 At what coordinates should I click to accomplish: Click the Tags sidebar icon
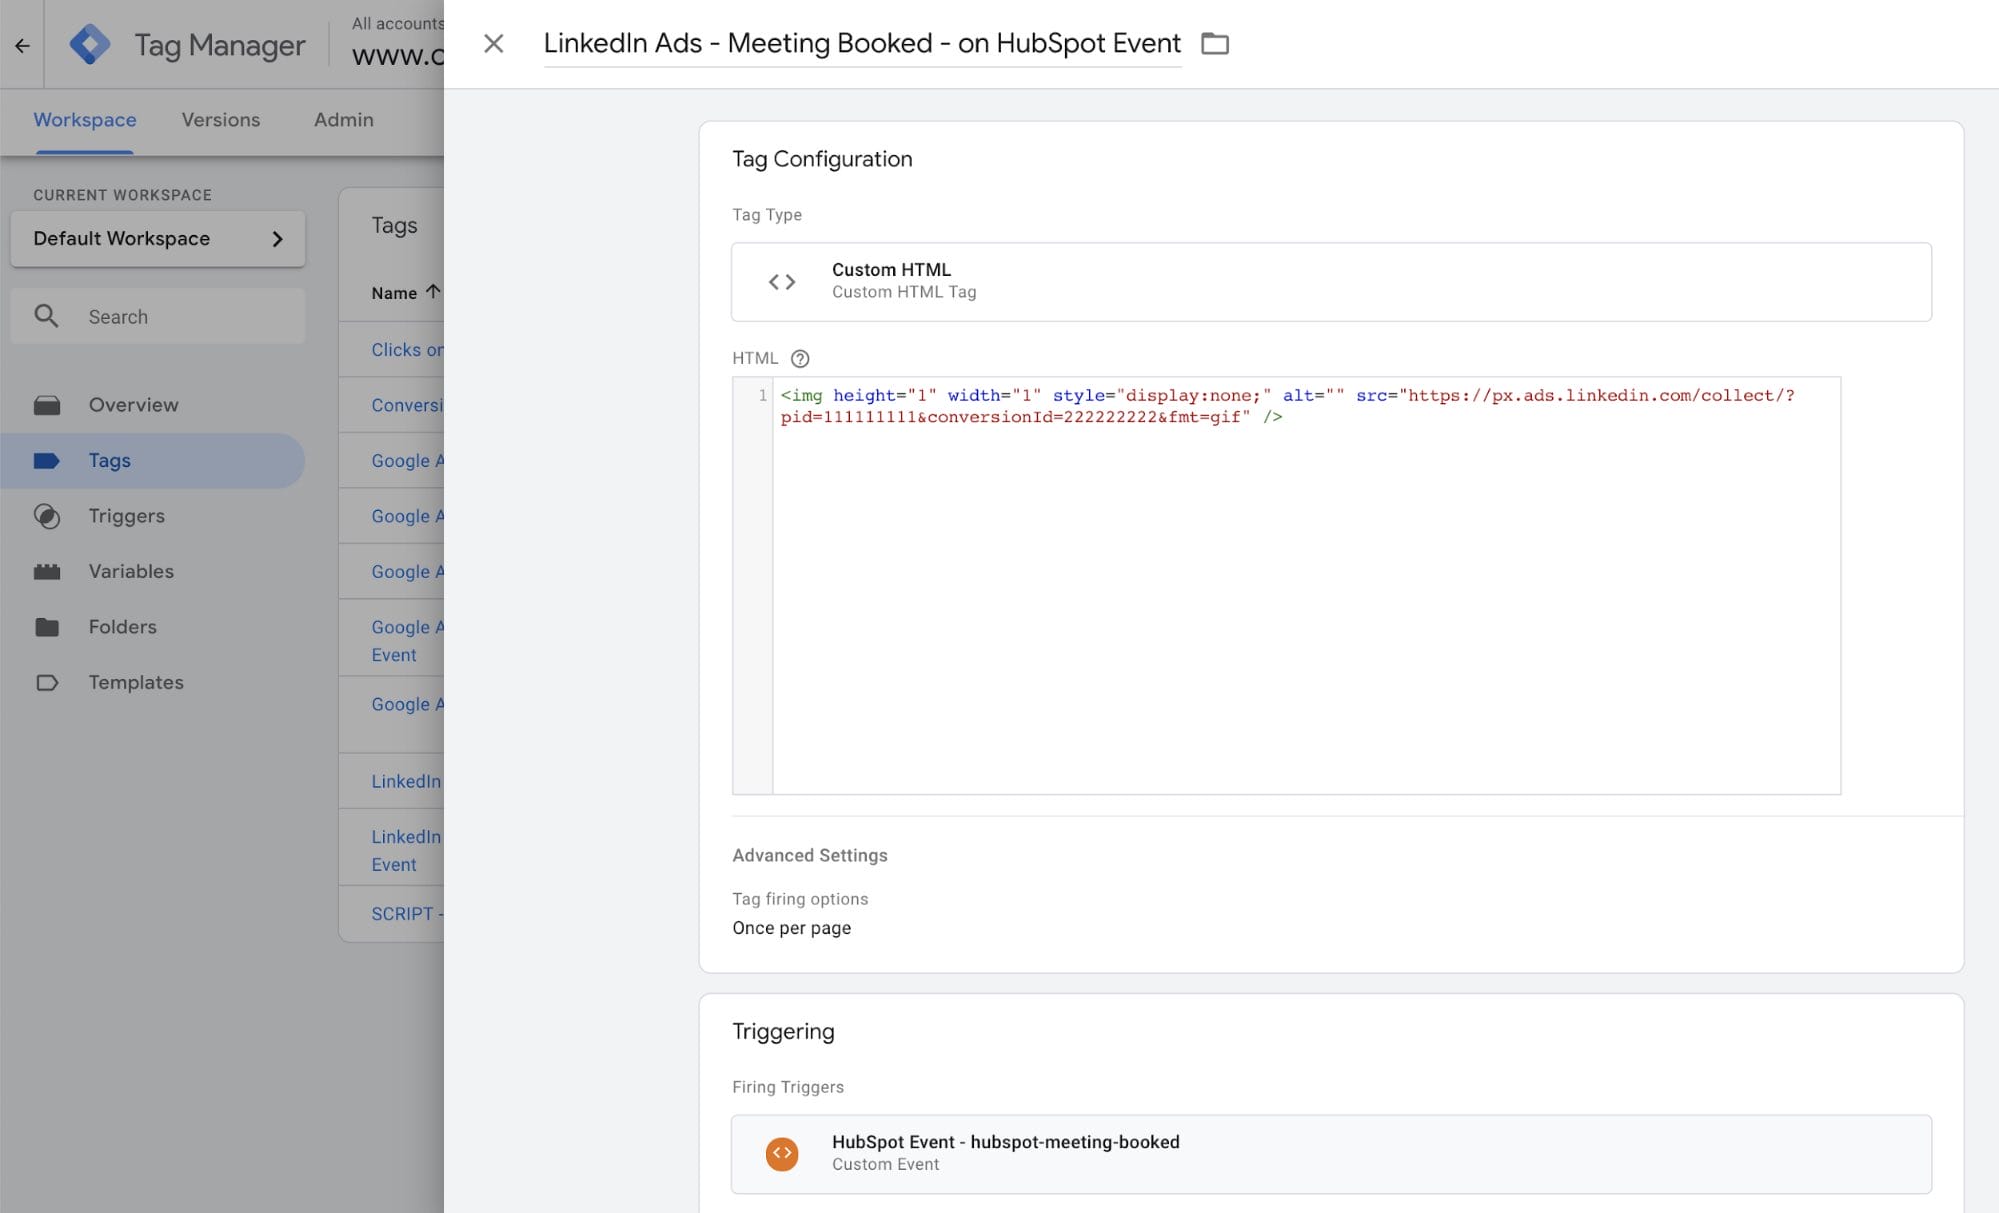[47, 461]
